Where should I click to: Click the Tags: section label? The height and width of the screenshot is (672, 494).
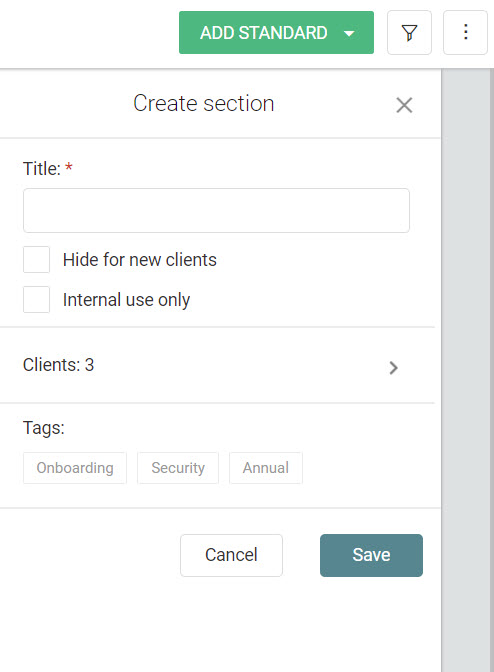[44, 428]
